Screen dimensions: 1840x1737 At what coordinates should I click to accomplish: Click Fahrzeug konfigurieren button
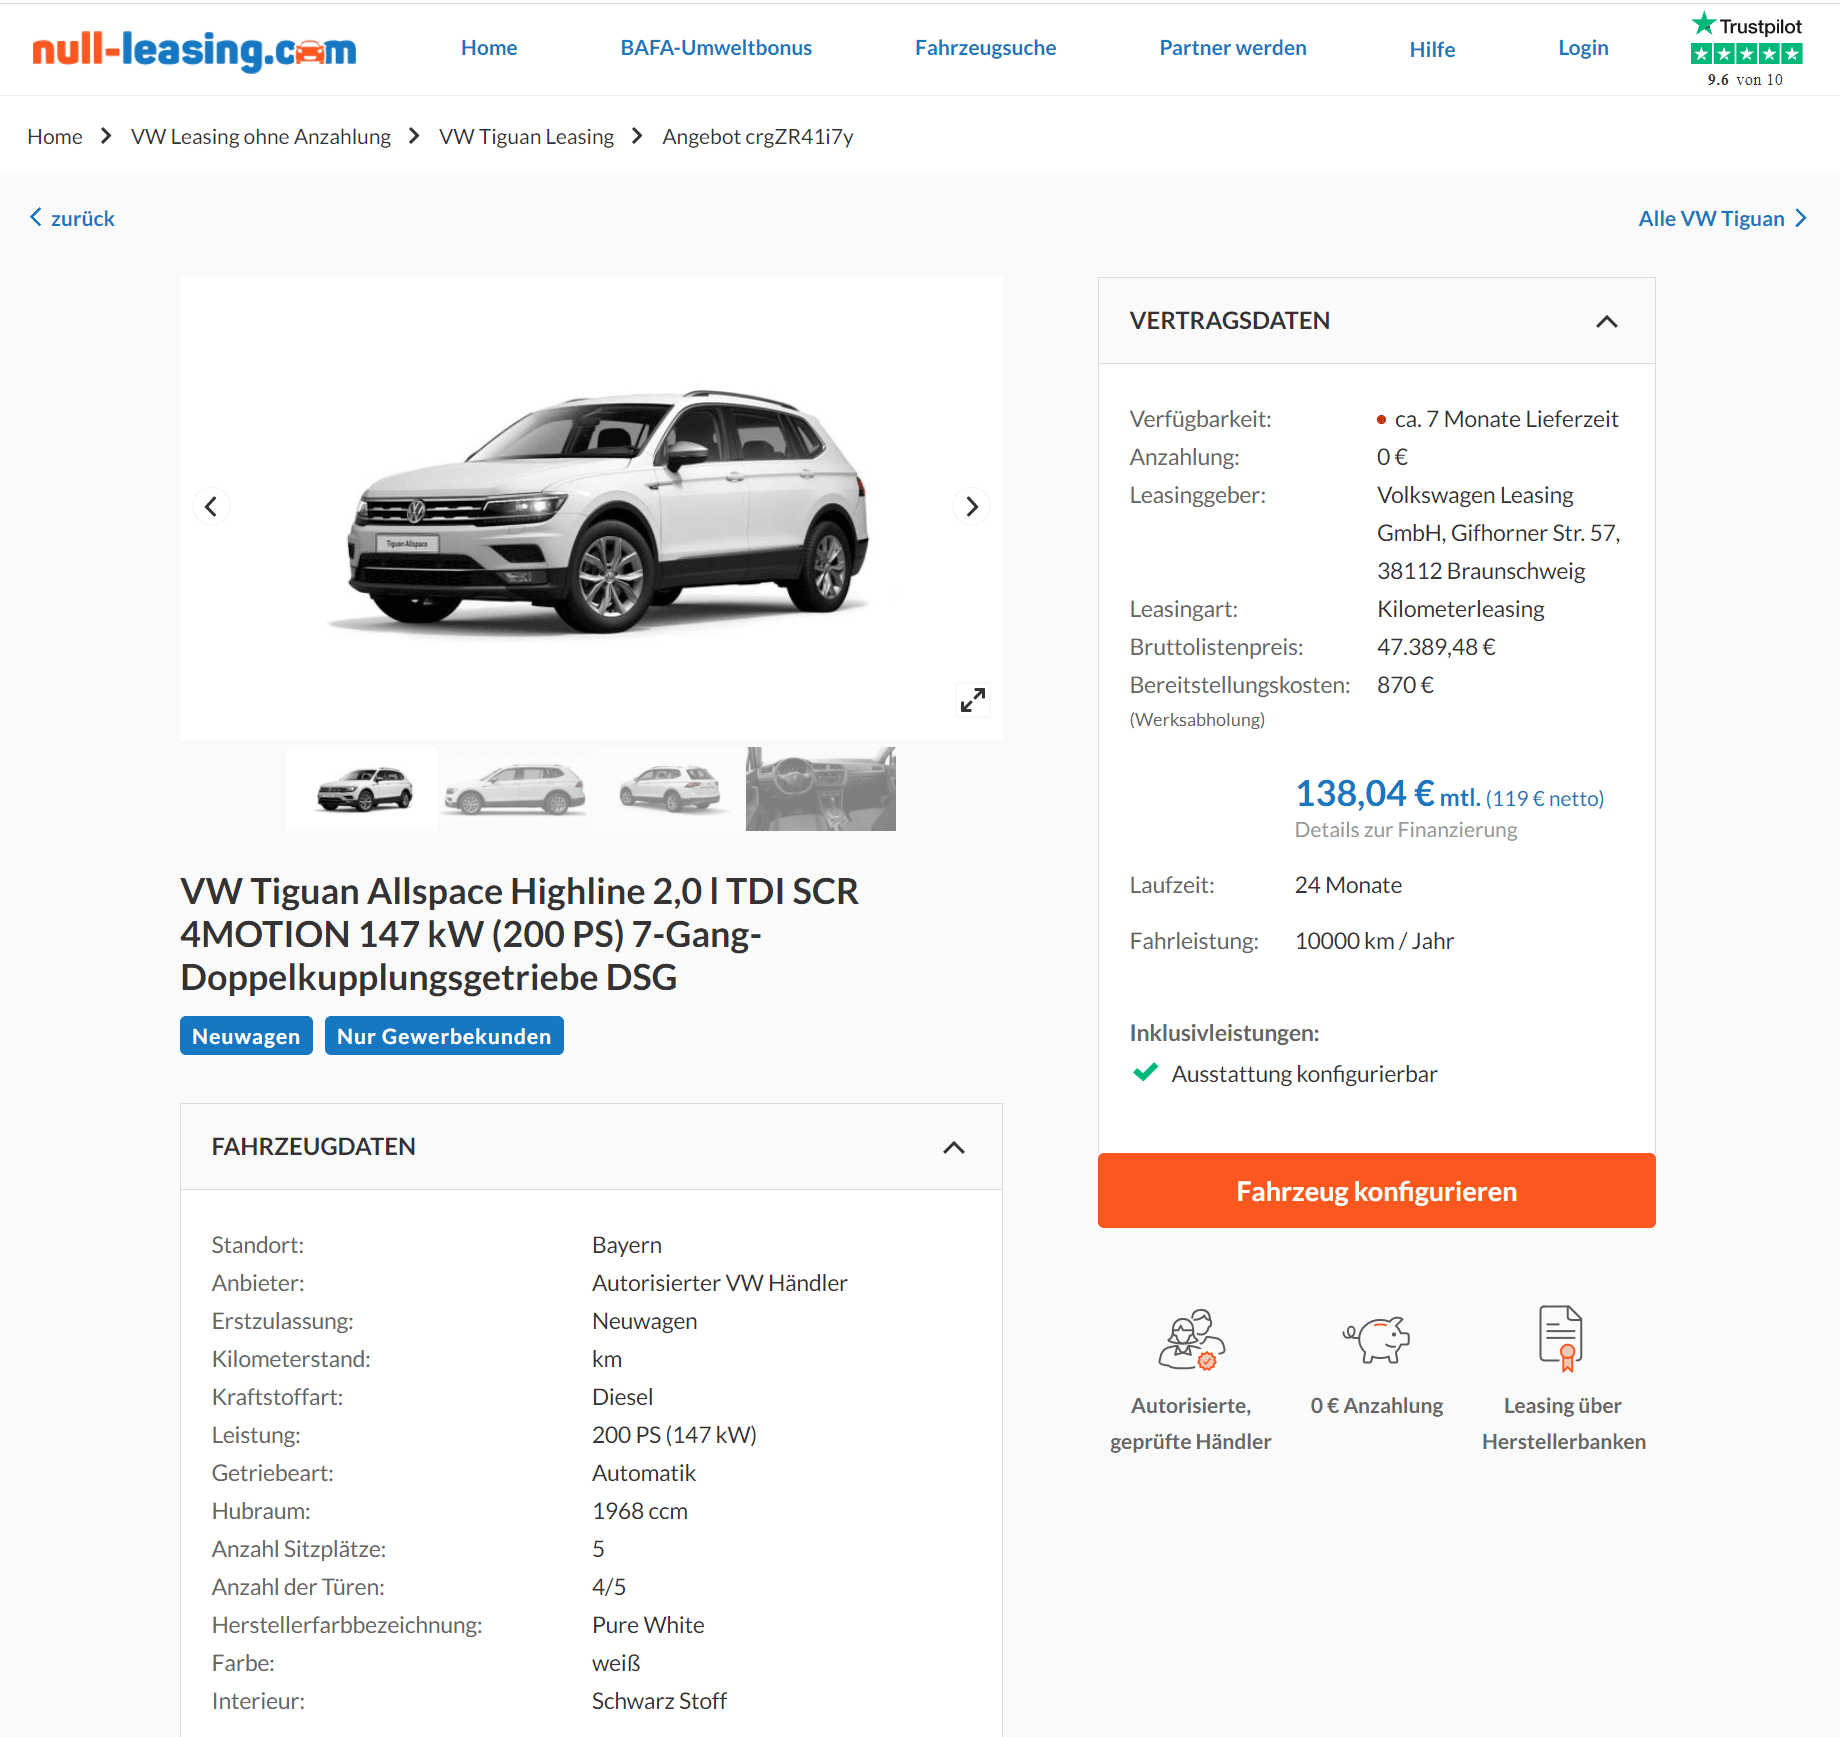[x=1376, y=1190]
